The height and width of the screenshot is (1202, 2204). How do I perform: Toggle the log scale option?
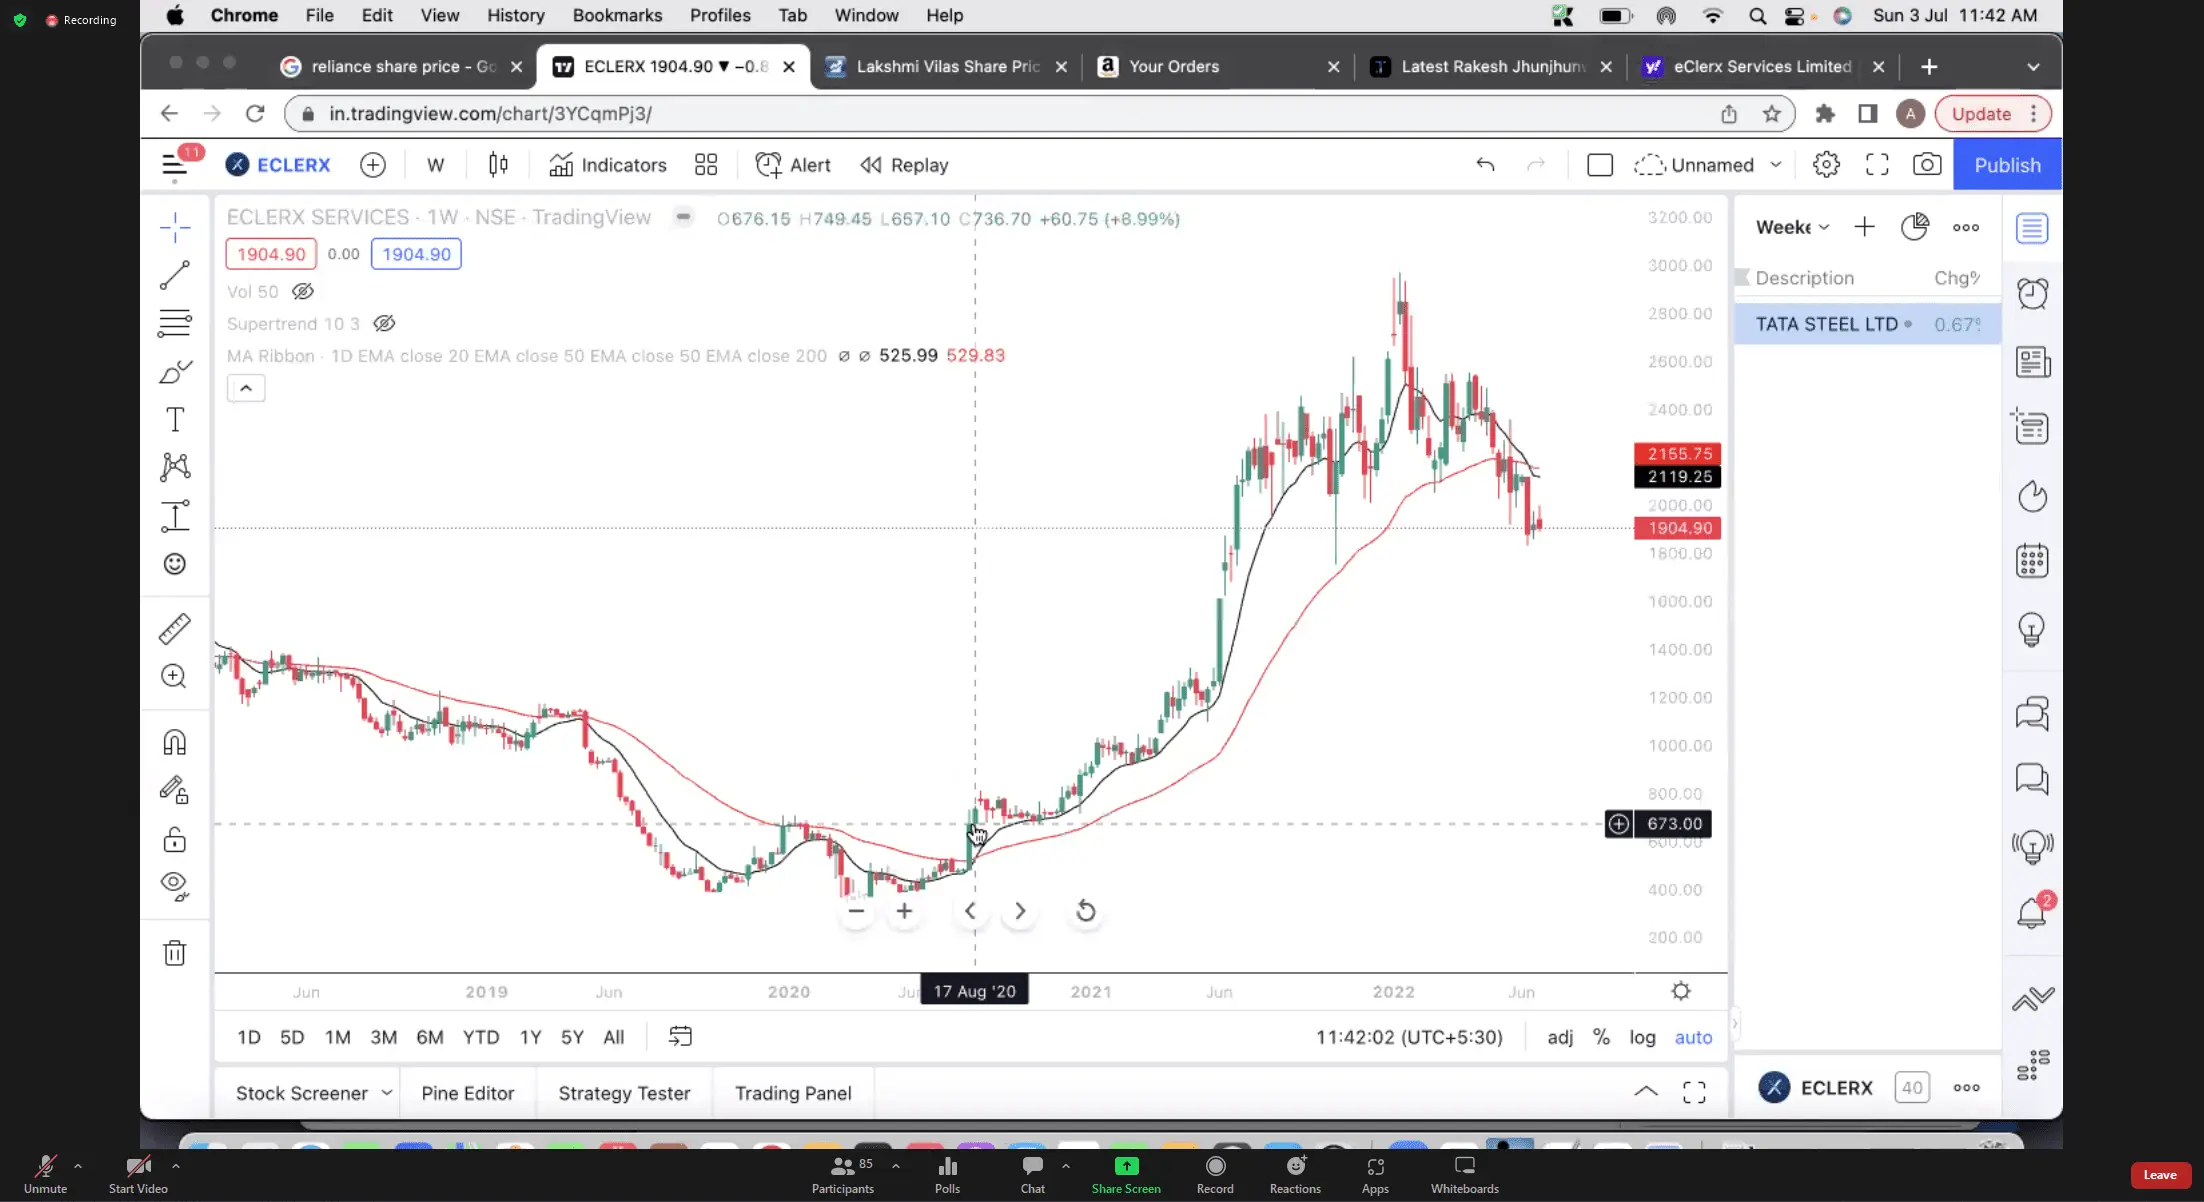(1642, 1037)
